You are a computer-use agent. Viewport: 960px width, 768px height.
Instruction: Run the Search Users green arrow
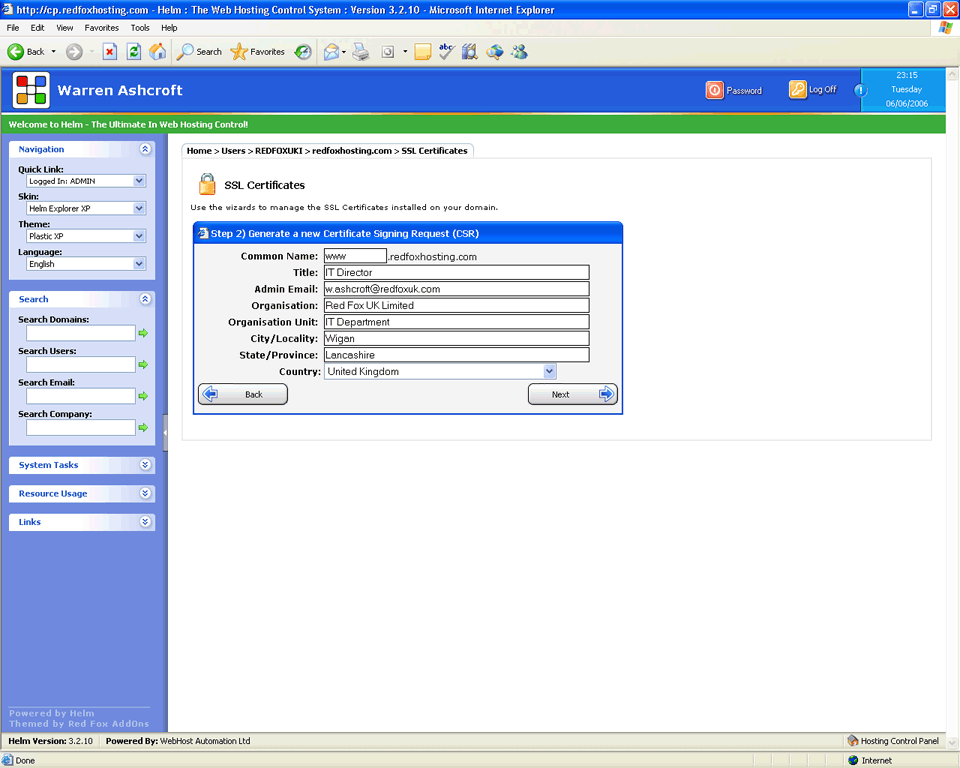pyautogui.click(x=143, y=364)
